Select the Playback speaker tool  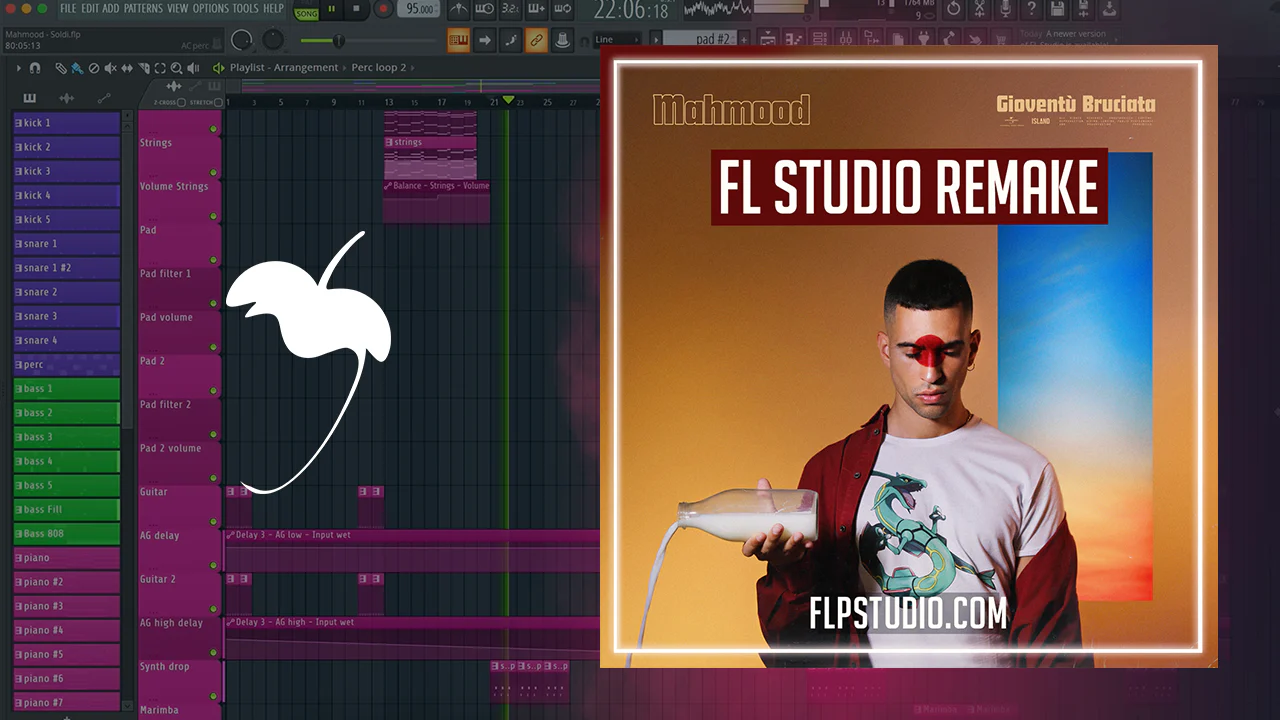[x=192, y=68]
